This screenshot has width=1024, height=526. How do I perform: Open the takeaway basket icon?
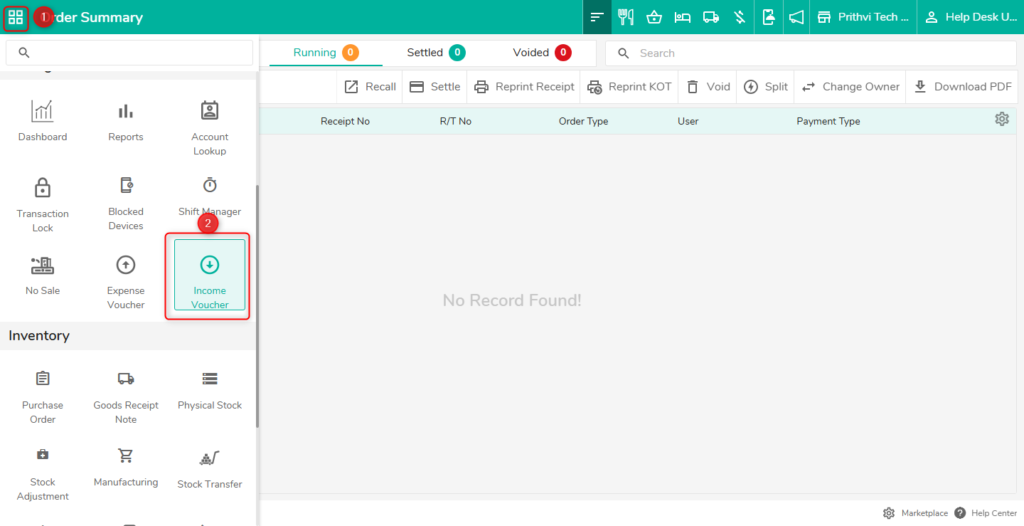(654, 17)
